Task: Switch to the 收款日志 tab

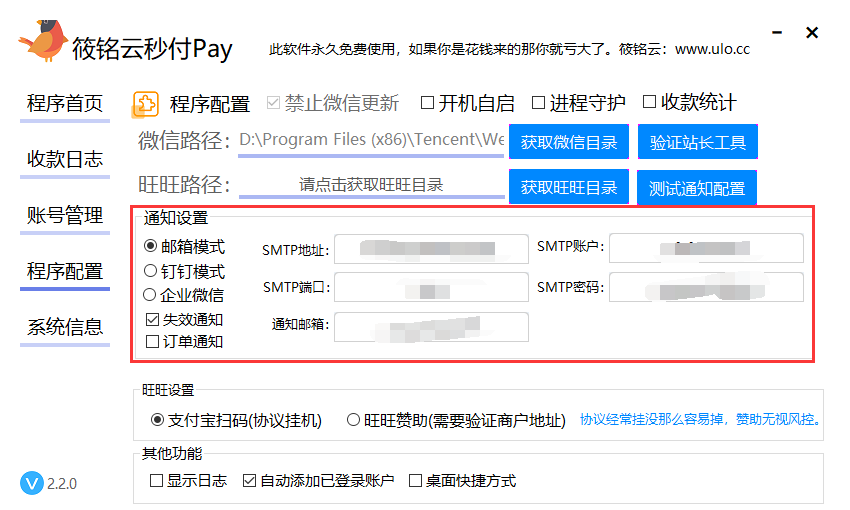Action: (65, 159)
